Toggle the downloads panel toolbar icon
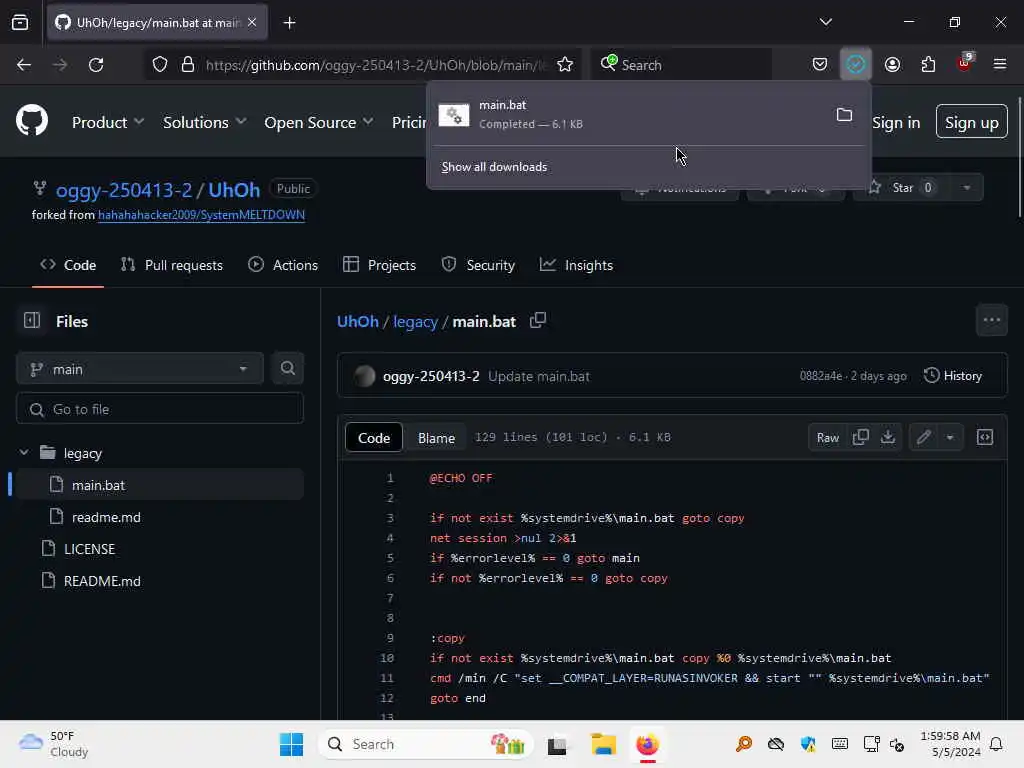Image resolution: width=1024 pixels, height=768 pixels. [x=856, y=65]
